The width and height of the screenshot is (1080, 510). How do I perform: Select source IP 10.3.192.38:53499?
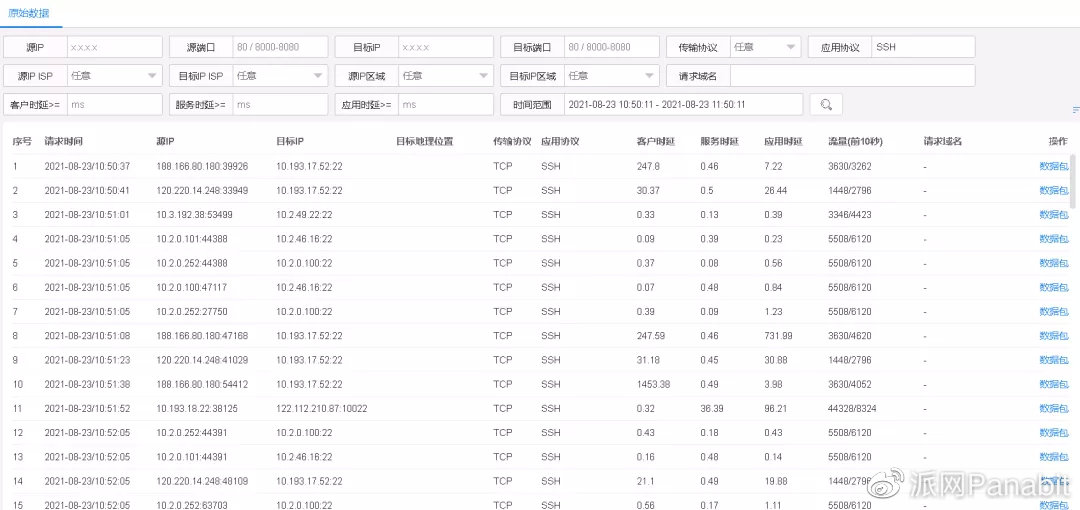[194, 214]
